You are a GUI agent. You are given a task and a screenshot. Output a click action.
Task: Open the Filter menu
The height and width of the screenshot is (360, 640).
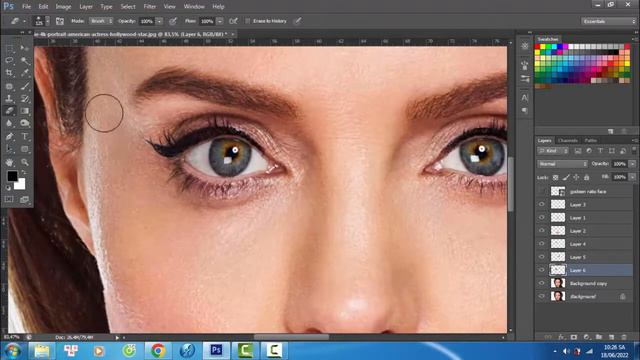click(x=149, y=7)
